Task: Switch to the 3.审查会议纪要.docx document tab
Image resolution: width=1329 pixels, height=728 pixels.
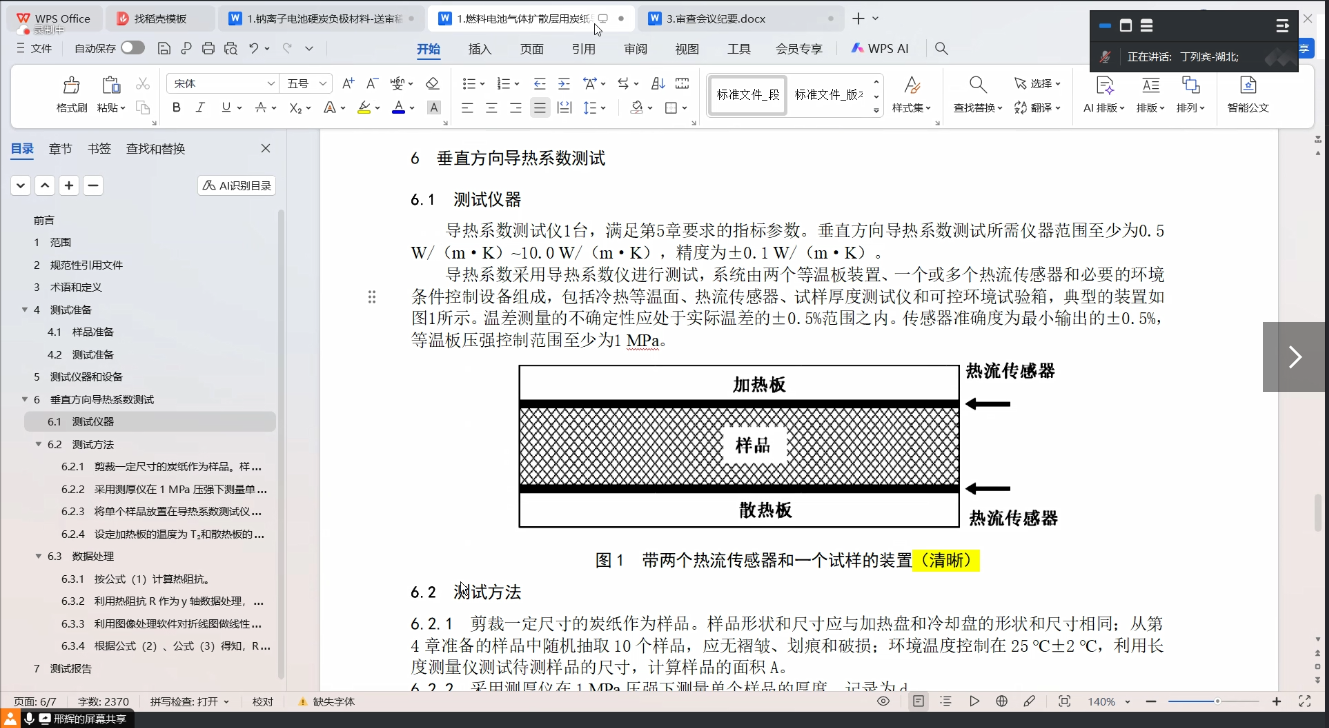Action: (x=715, y=18)
